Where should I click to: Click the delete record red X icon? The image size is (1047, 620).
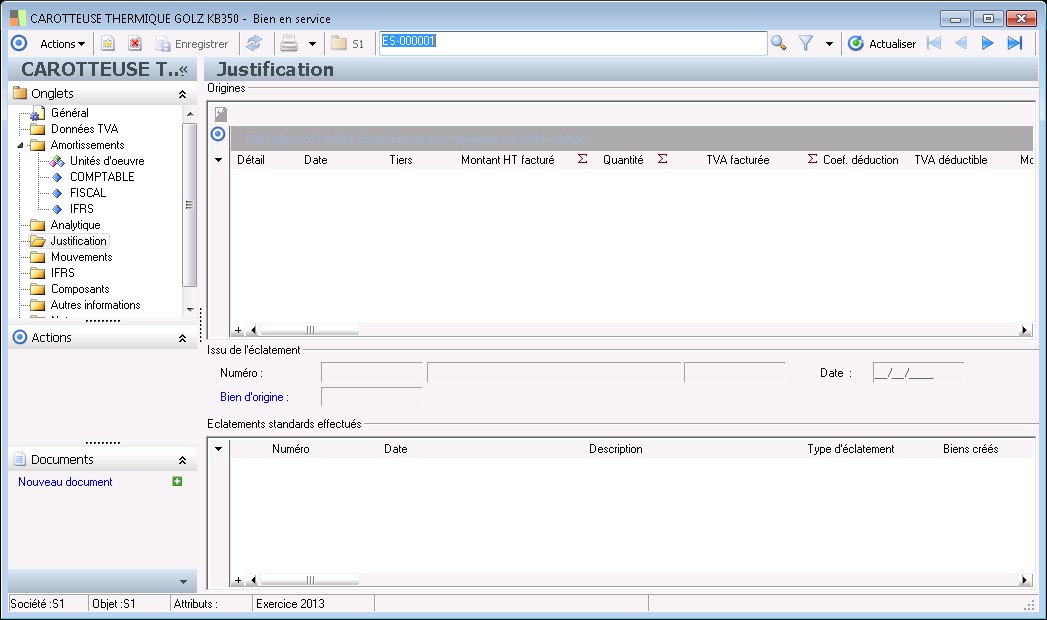(135, 44)
